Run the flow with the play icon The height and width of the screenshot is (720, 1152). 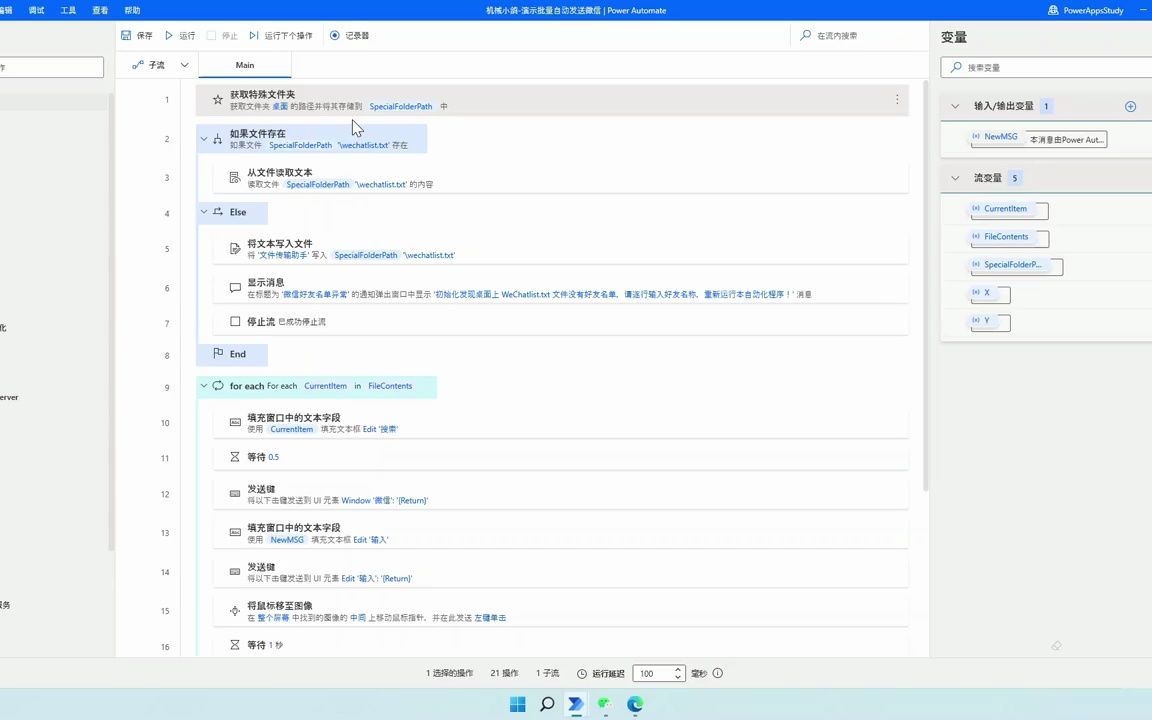coord(168,35)
